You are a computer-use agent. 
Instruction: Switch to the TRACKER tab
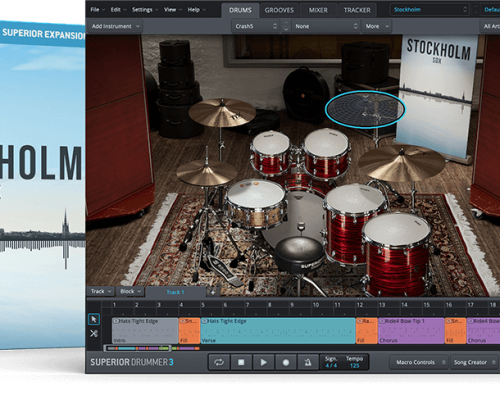(357, 10)
